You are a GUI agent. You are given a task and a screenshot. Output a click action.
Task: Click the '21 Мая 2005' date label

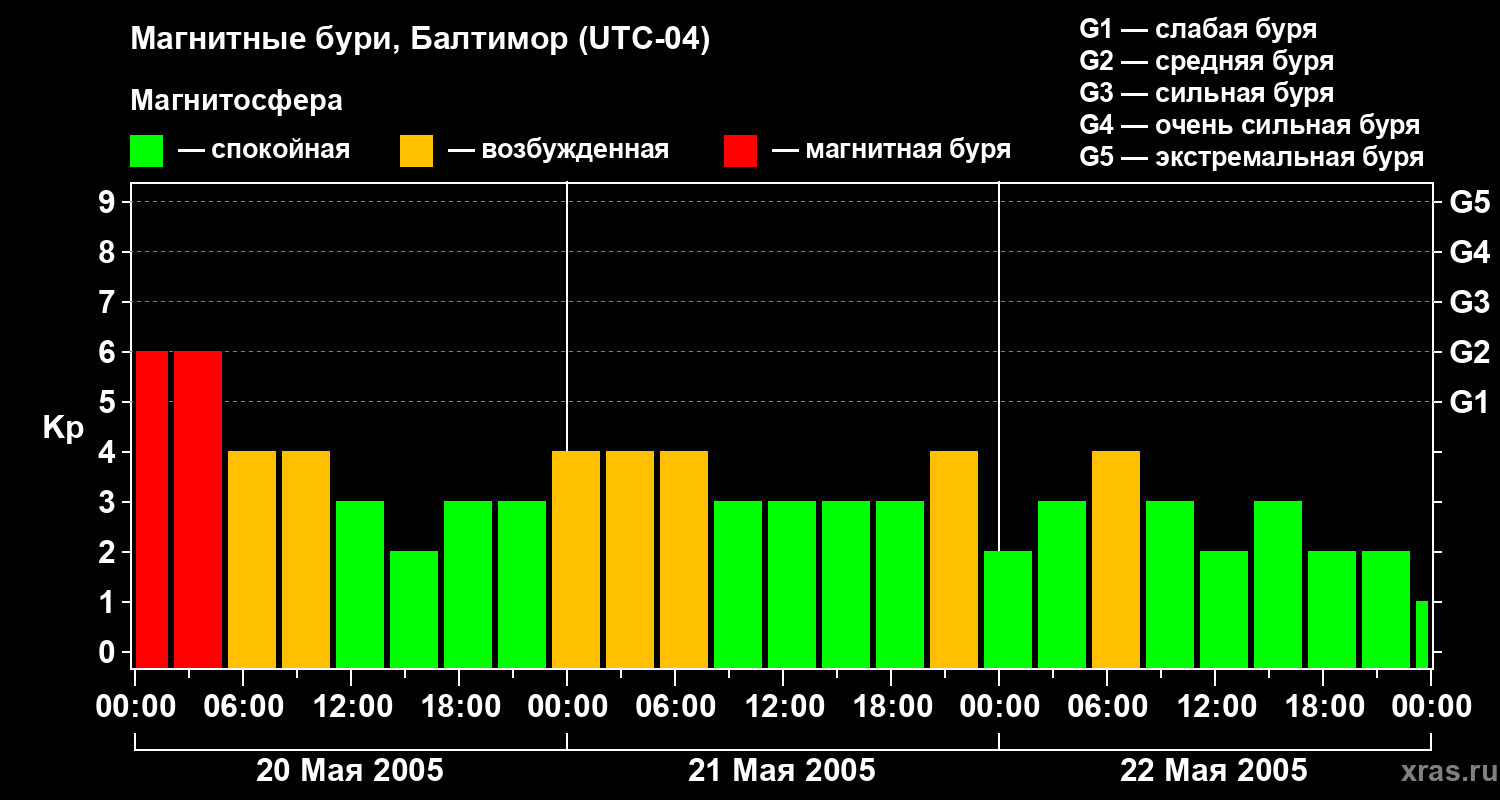click(782, 771)
